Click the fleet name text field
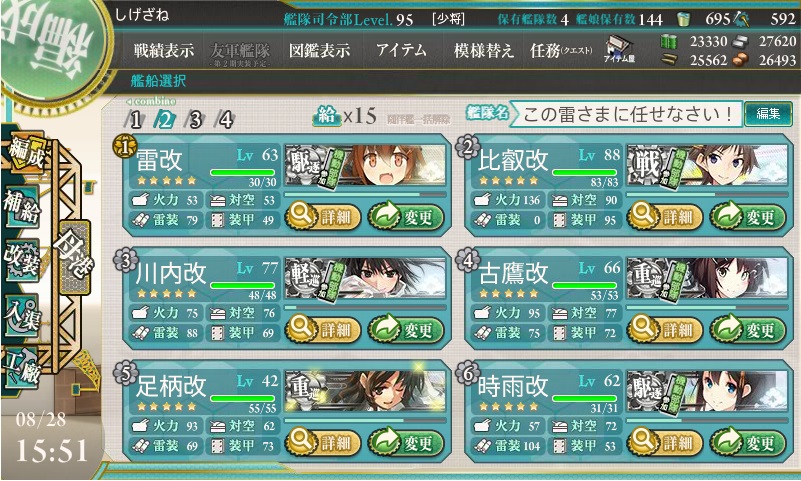 (626, 113)
